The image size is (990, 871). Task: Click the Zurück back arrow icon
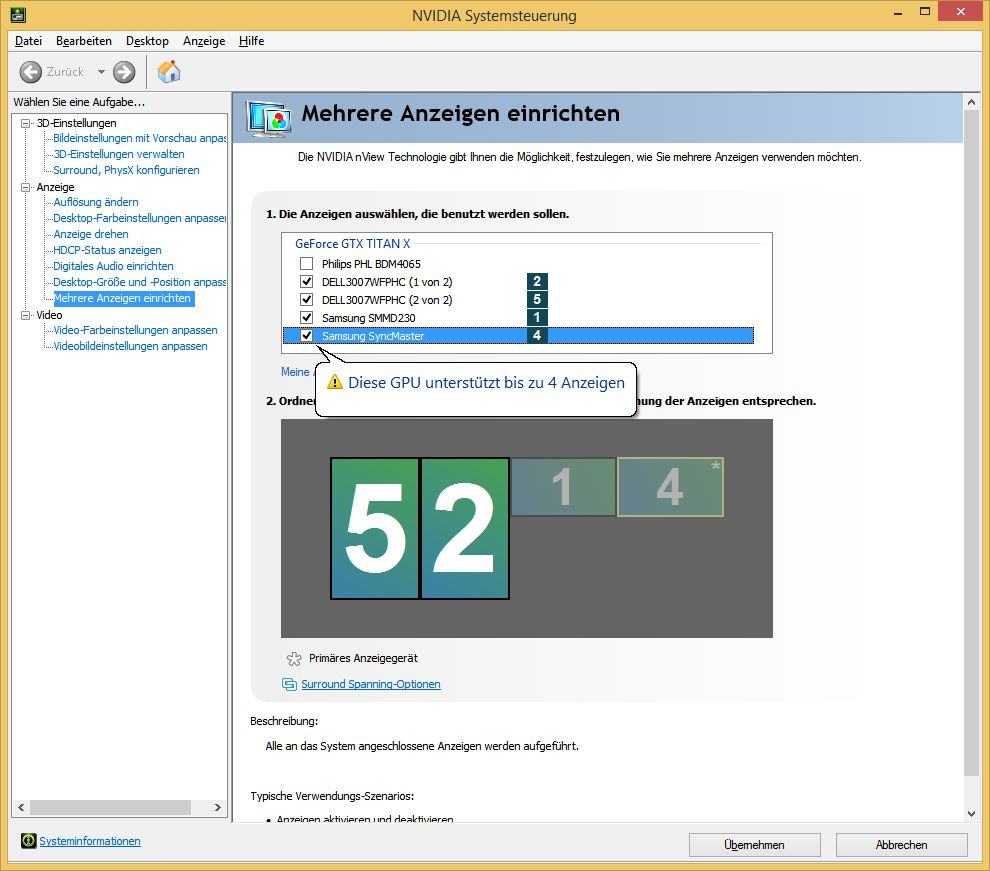click(x=30, y=72)
